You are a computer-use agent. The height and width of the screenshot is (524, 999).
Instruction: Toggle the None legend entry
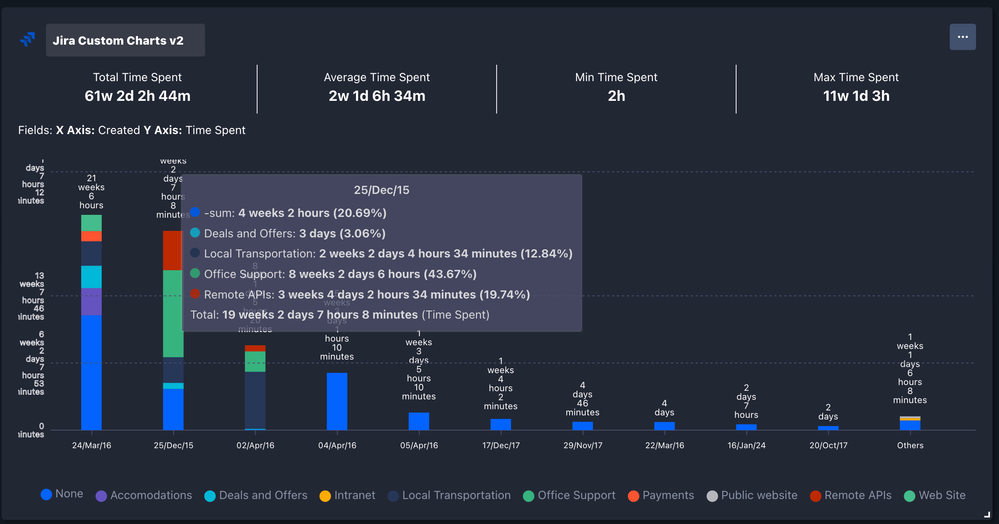pos(62,494)
